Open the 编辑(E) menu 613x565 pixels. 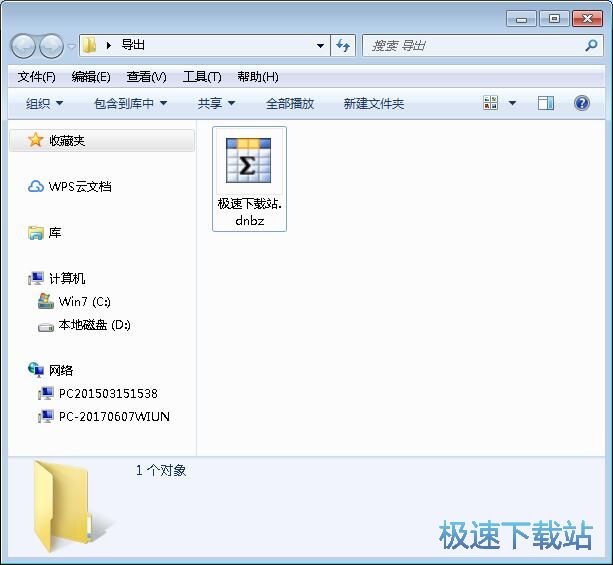91,77
